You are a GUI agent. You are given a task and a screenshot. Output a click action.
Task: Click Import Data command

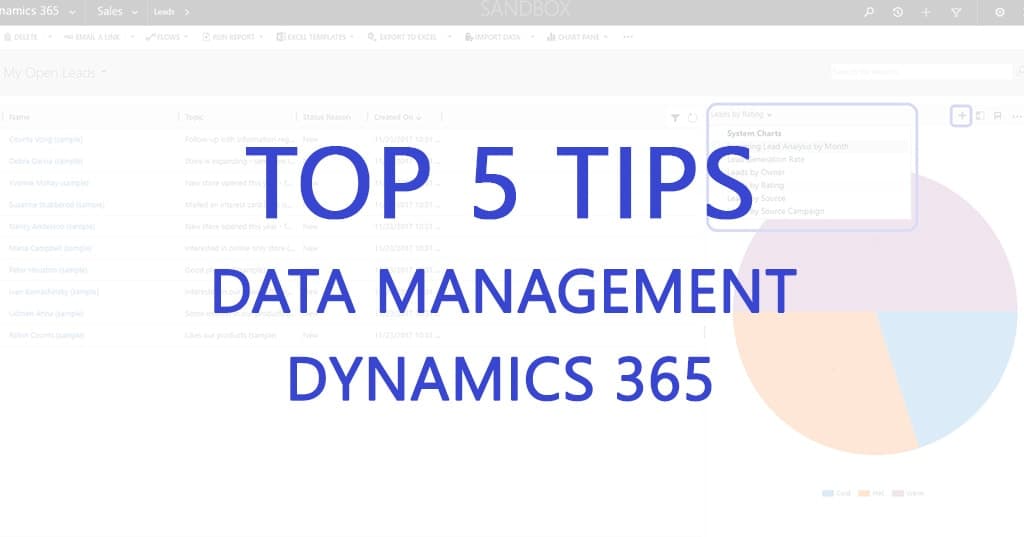click(493, 37)
